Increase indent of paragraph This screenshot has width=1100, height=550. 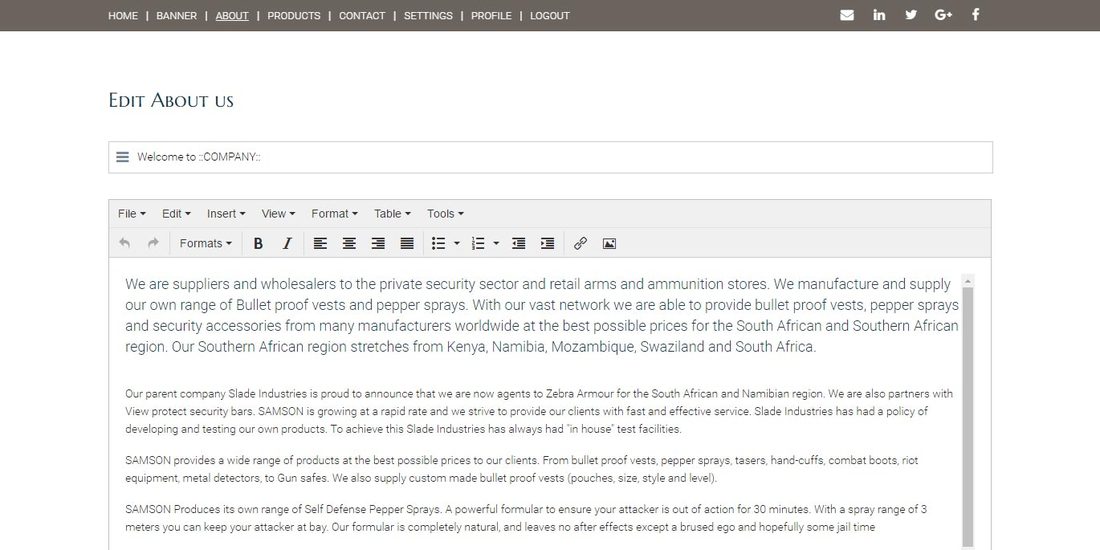[x=547, y=243]
